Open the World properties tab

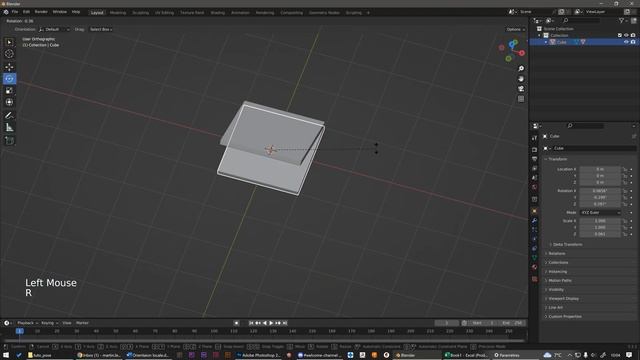534,187
